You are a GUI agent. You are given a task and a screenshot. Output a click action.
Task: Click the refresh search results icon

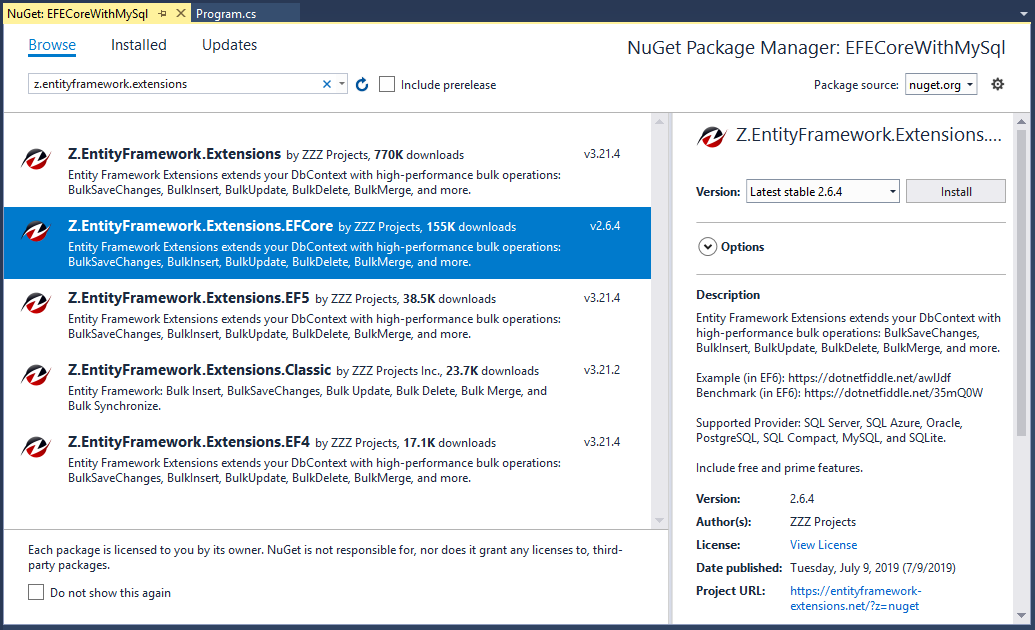(x=362, y=85)
